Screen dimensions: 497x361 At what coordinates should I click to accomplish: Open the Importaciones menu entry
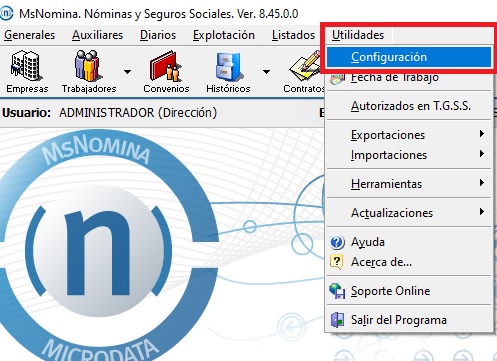(x=409, y=155)
